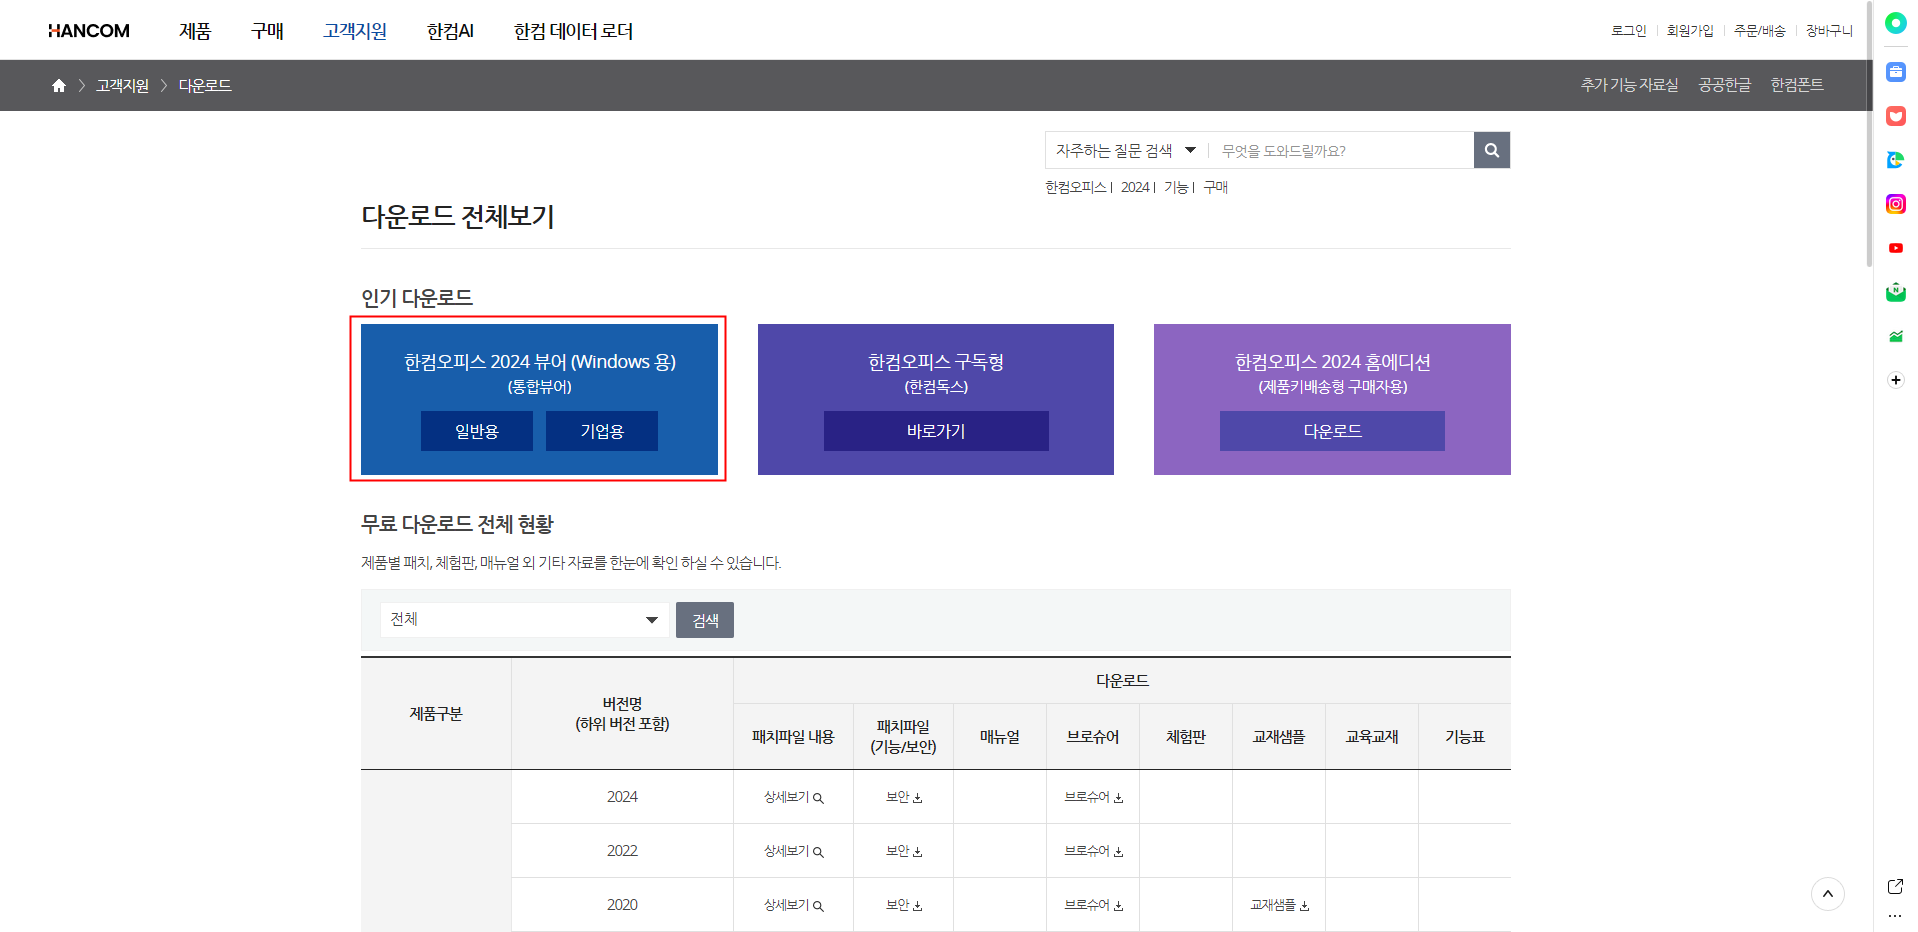Open the Naver Mail sidebar icon
The image size is (1918, 932).
1895,292
